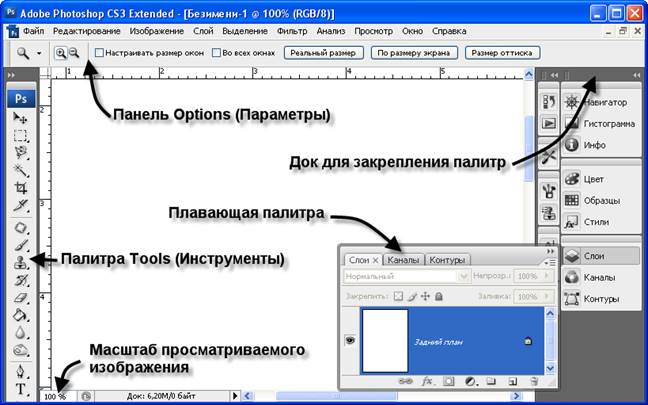Image resolution: width=648 pixels, height=405 pixels.
Task: Toggle lock image pixels brush icon
Action: [412, 296]
